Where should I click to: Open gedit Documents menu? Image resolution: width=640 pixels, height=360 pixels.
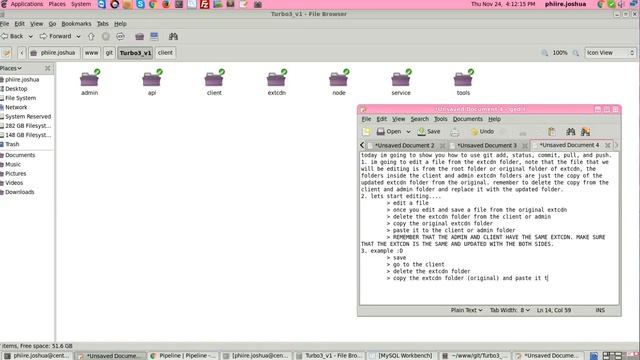tap(467, 119)
